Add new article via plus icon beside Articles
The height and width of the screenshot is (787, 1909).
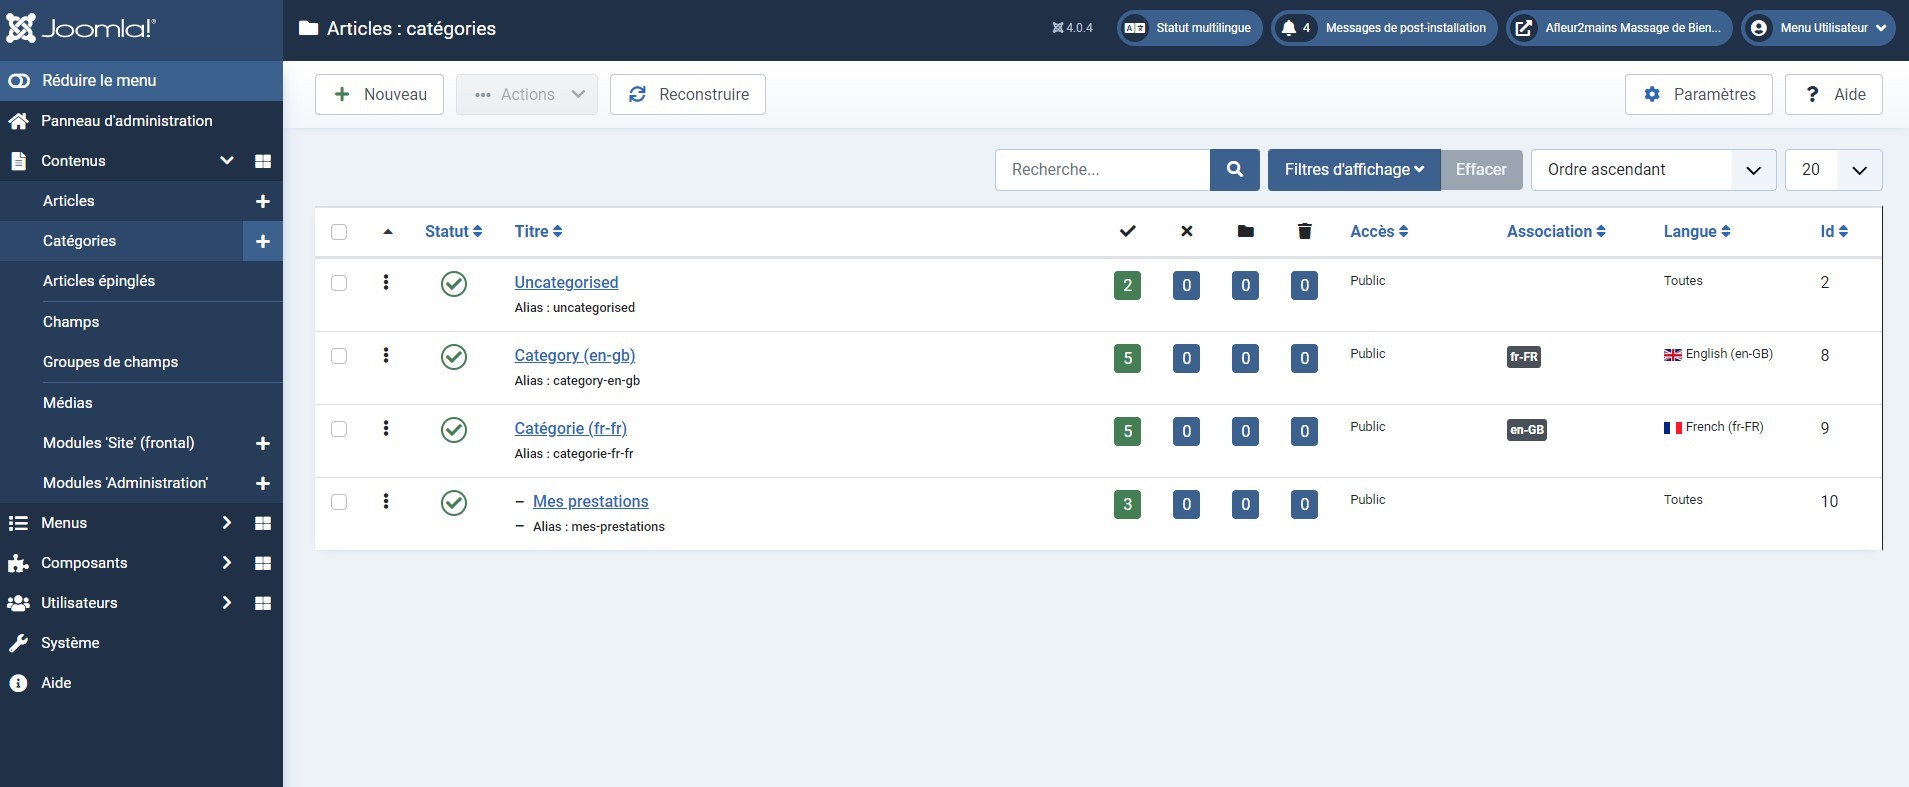pos(263,201)
